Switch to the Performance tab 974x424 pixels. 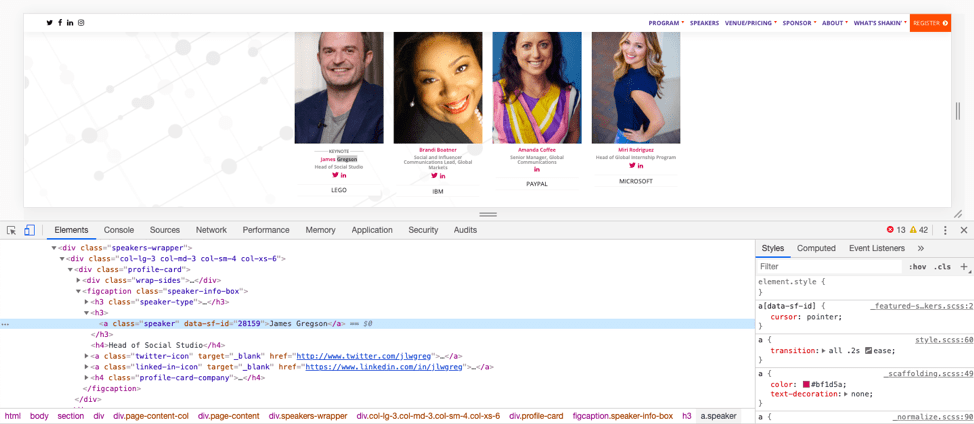point(266,230)
